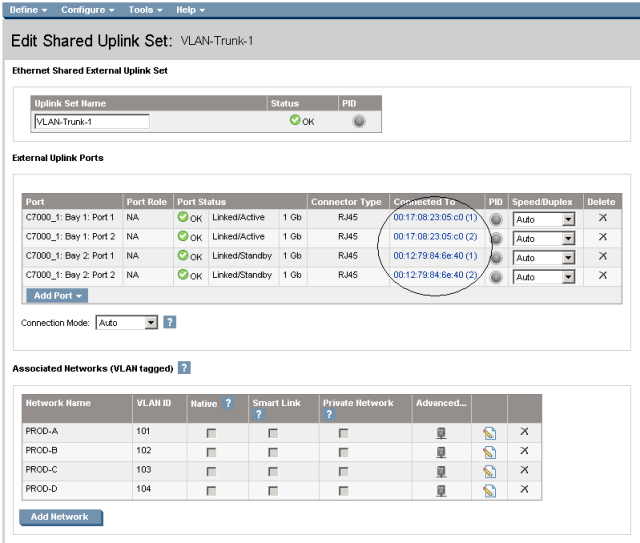
Task: Click PID icon for Bay 2: Port 2
Action: [x=496, y=276]
